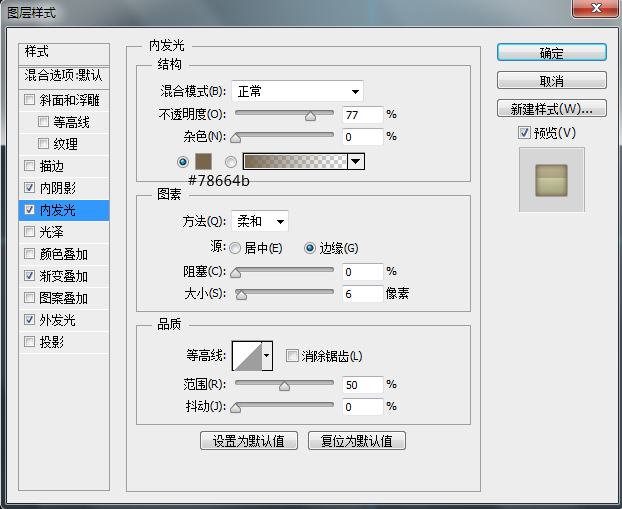The height and width of the screenshot is (509, 622).
Task: Click 新建样式(W)... button
Action: (551, 108)
